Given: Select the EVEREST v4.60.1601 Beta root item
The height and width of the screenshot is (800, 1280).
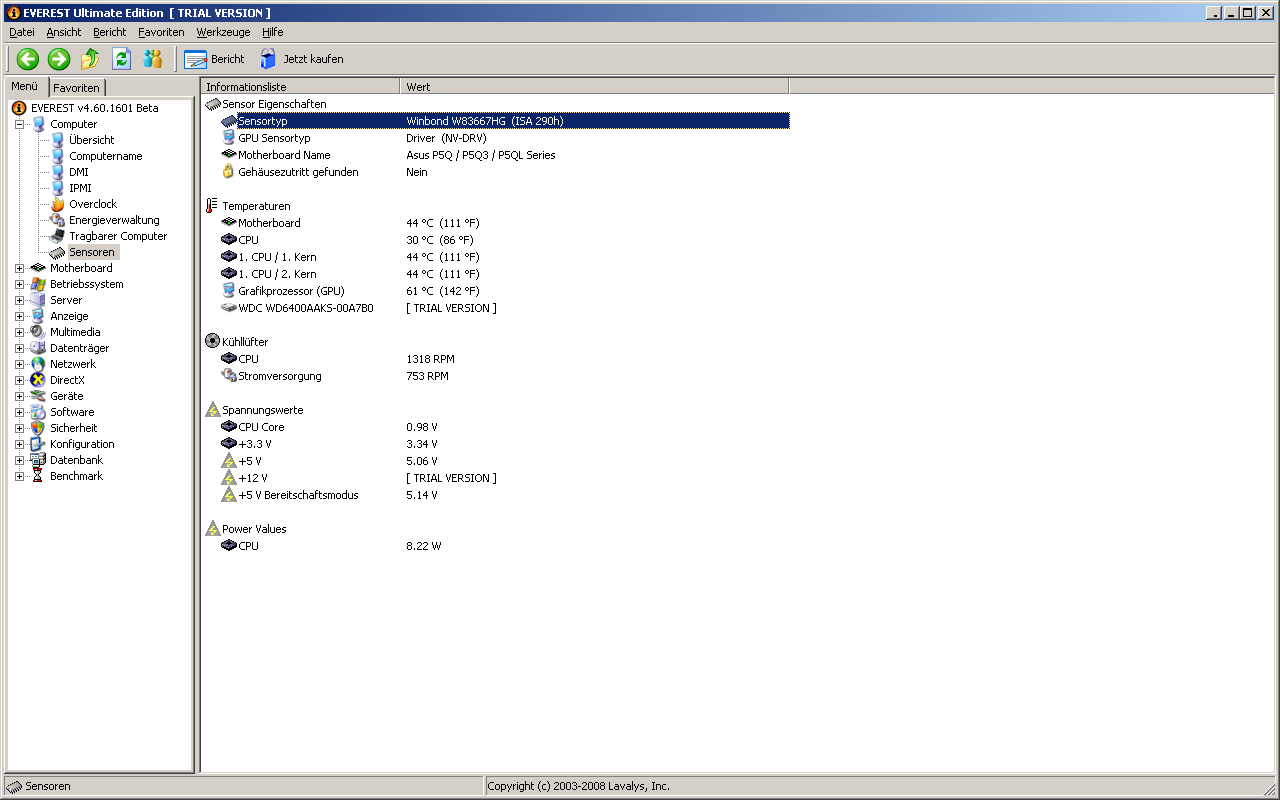Looking at the screenshot, I should (94, 108).
